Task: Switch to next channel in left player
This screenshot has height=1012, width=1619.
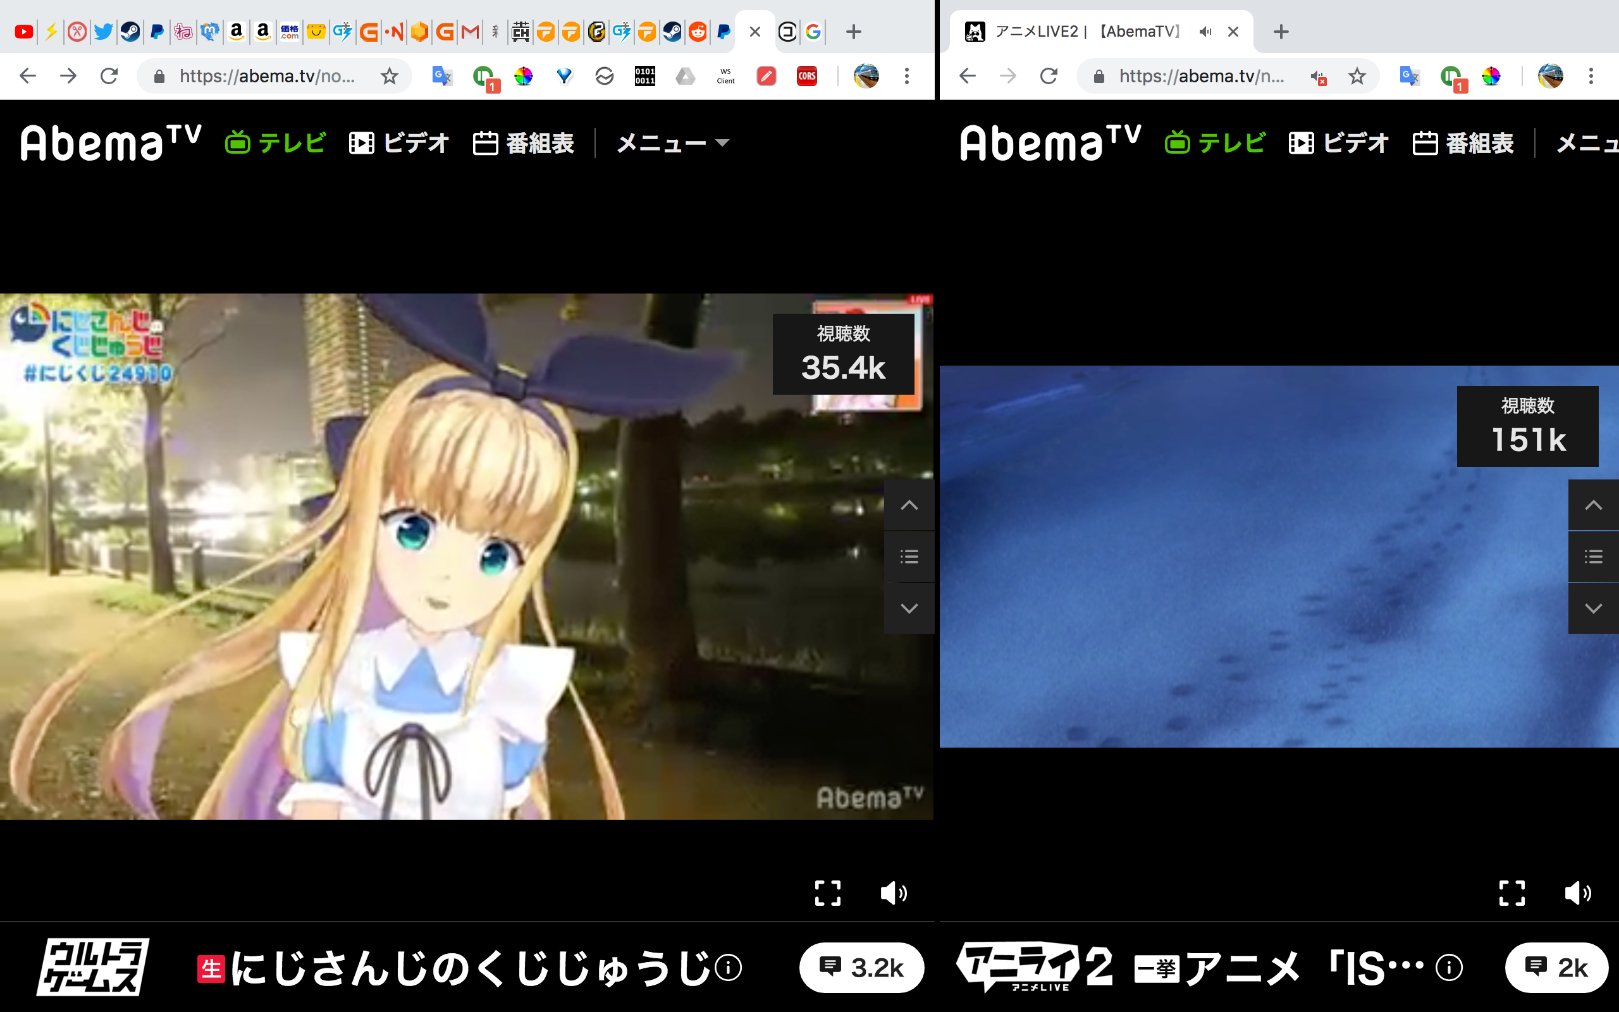Action: [909, 608]
